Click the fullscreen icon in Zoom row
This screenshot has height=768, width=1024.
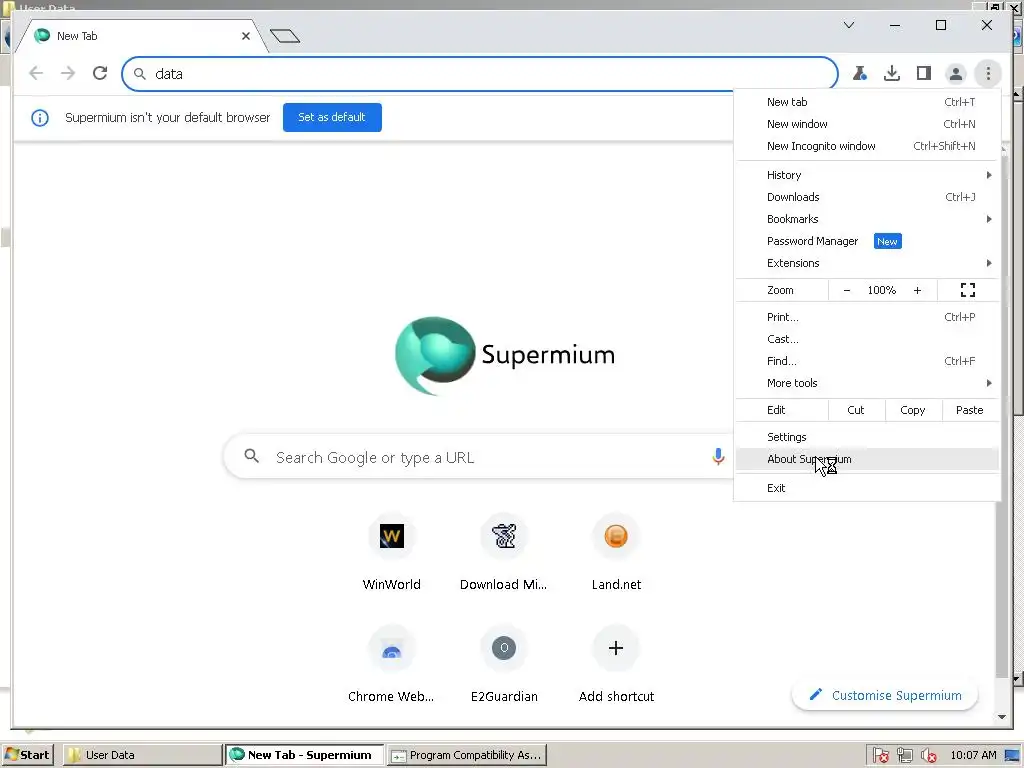[968, 291]
